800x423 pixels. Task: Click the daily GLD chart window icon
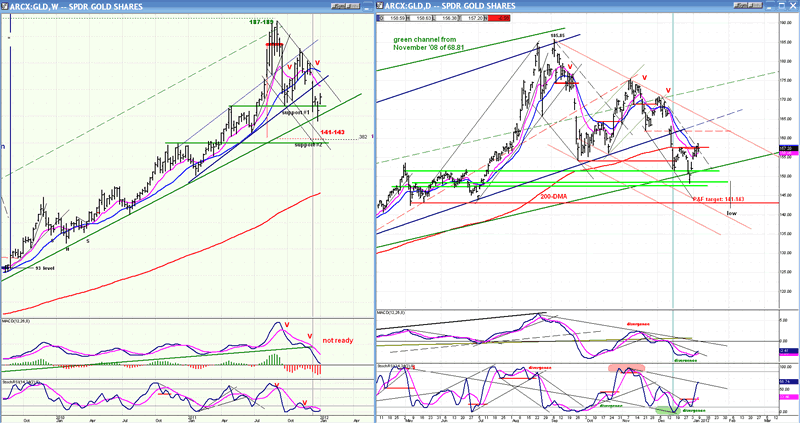point(380,6)
